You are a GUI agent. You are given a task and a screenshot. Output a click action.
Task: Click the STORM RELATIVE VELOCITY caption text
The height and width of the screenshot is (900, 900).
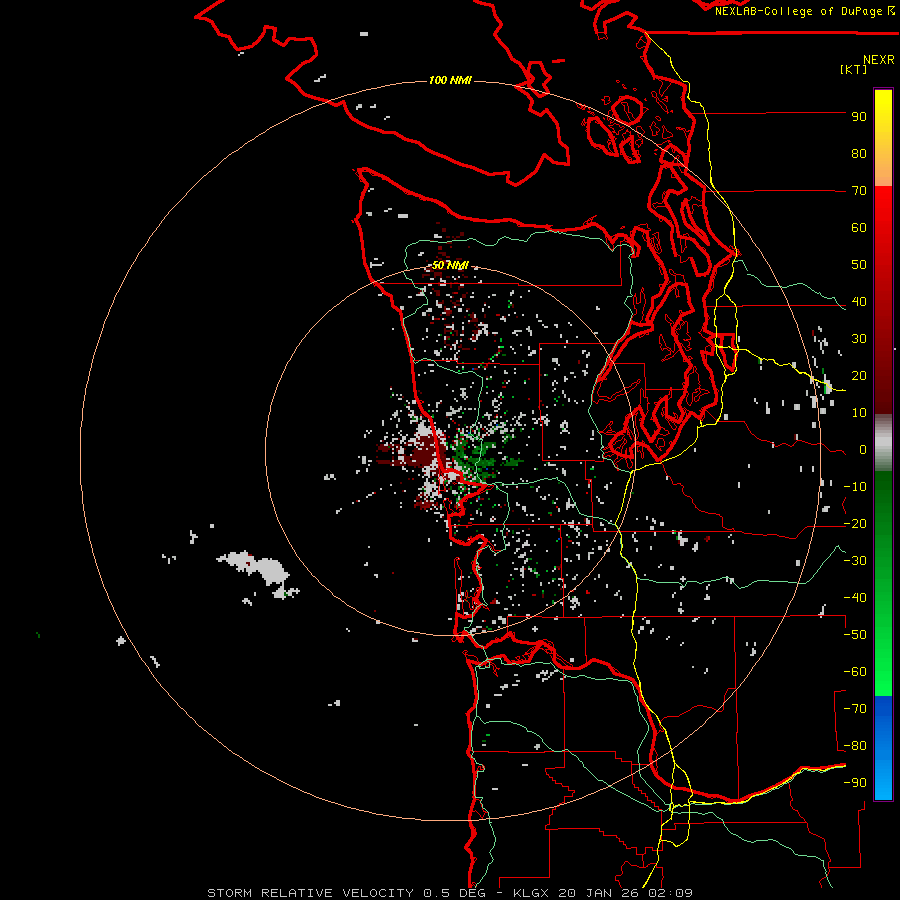310,893
